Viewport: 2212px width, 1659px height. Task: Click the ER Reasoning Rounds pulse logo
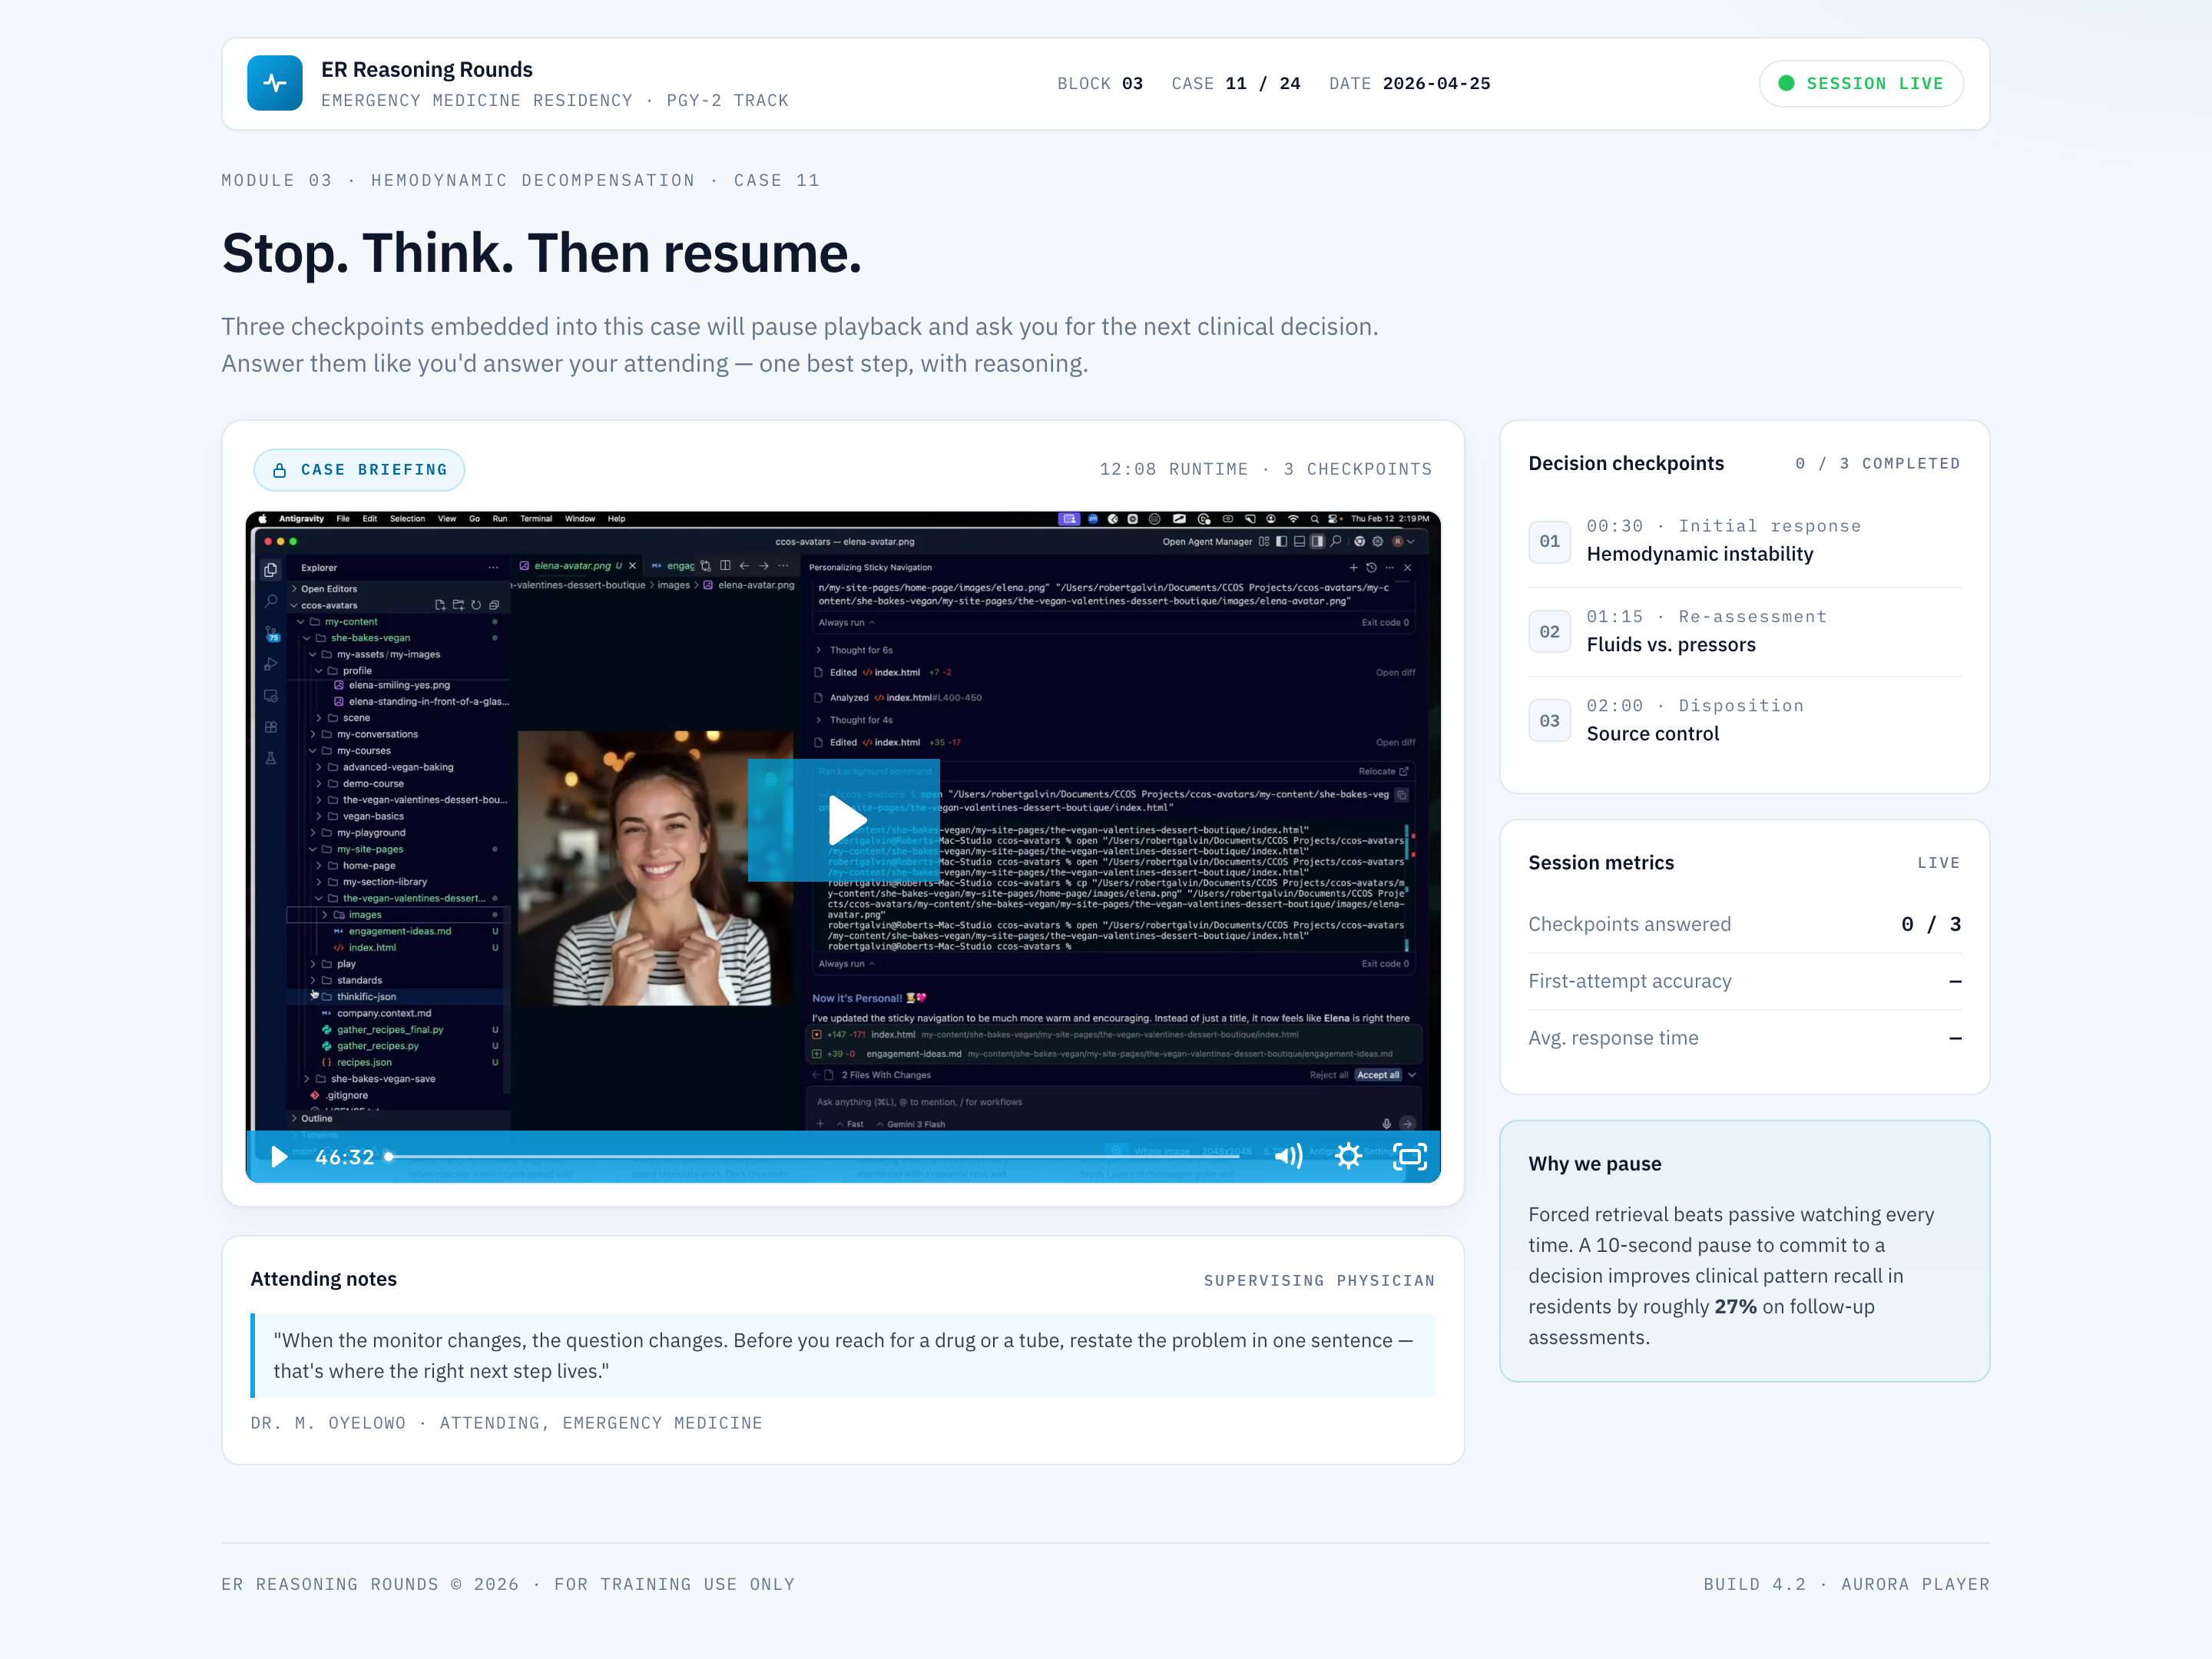pos(275,83)
